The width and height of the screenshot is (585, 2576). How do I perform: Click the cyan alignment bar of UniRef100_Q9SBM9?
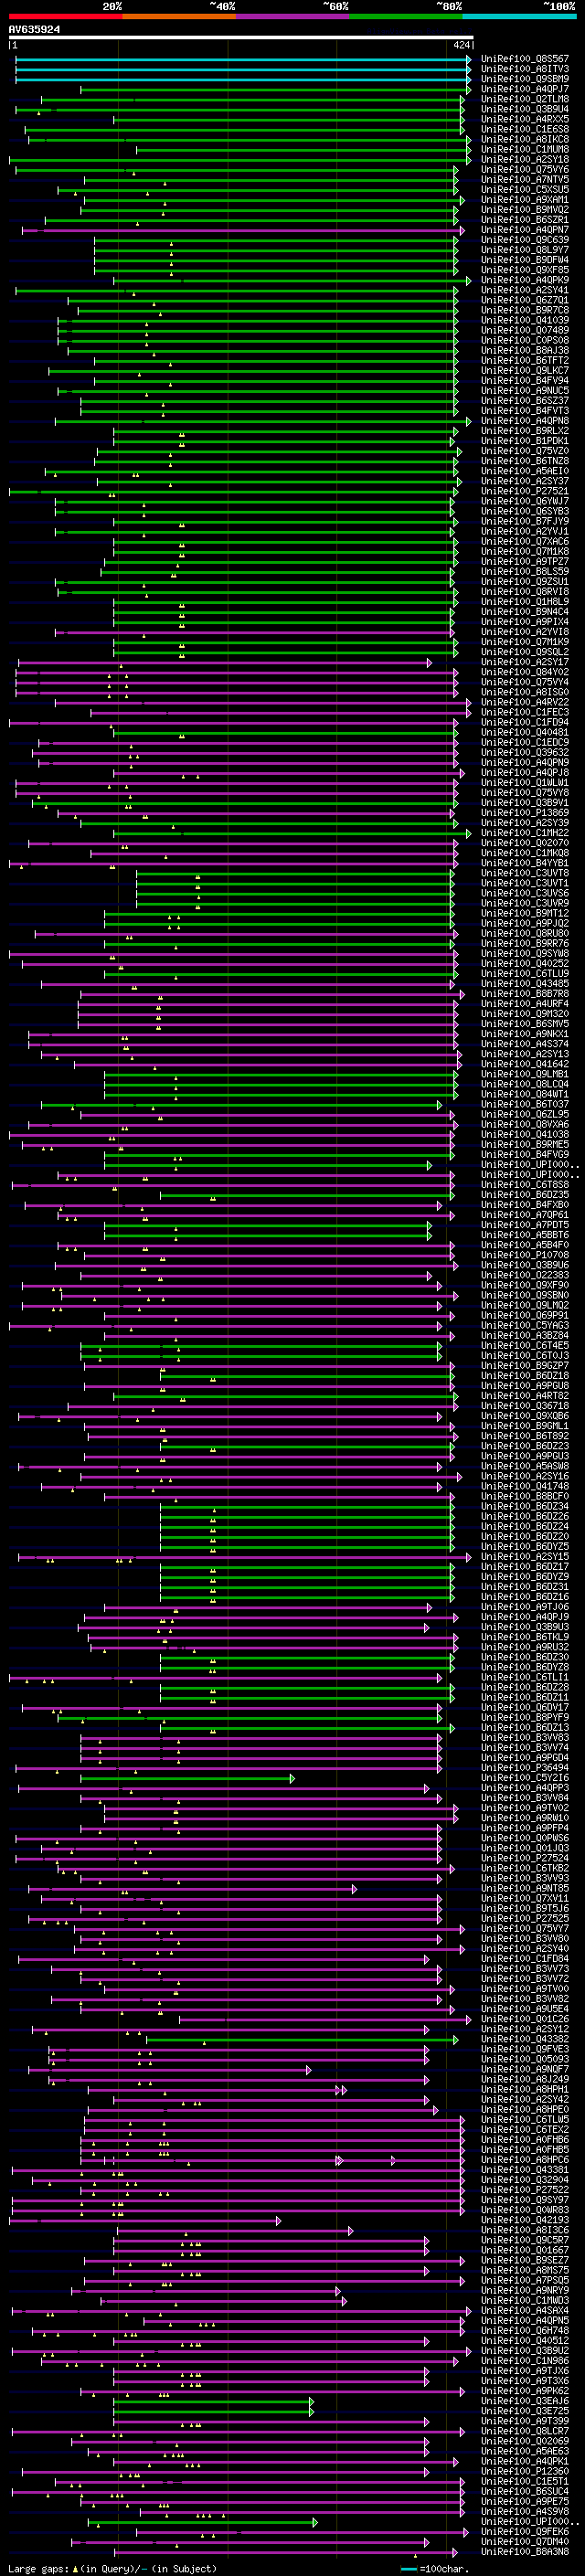coord(243,80)
